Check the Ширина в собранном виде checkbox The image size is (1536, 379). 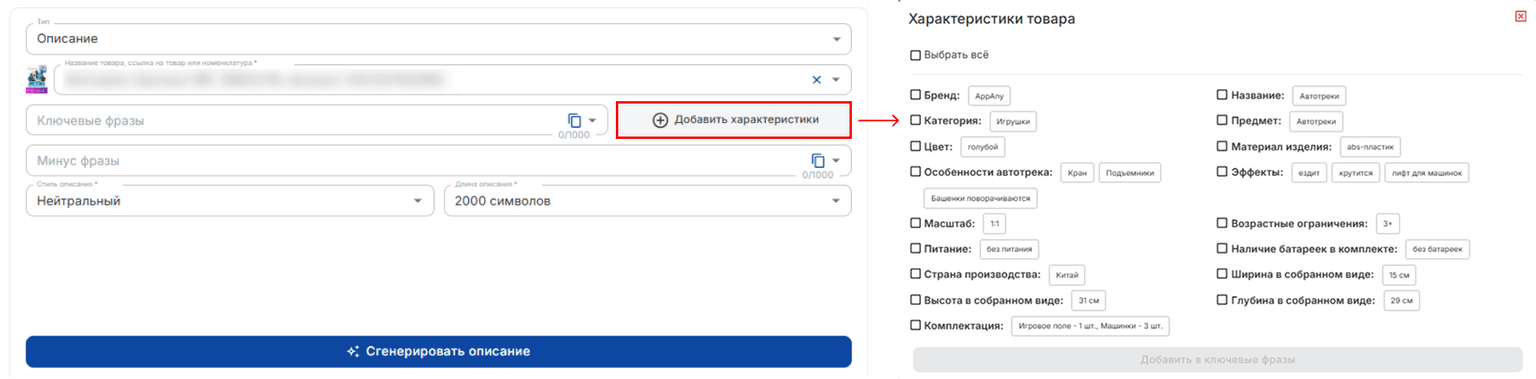pyautogui.click(x=1222, y=274)
